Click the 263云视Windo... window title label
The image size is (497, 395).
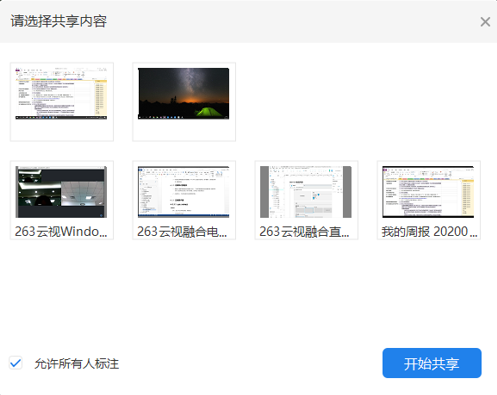(61, 232)
